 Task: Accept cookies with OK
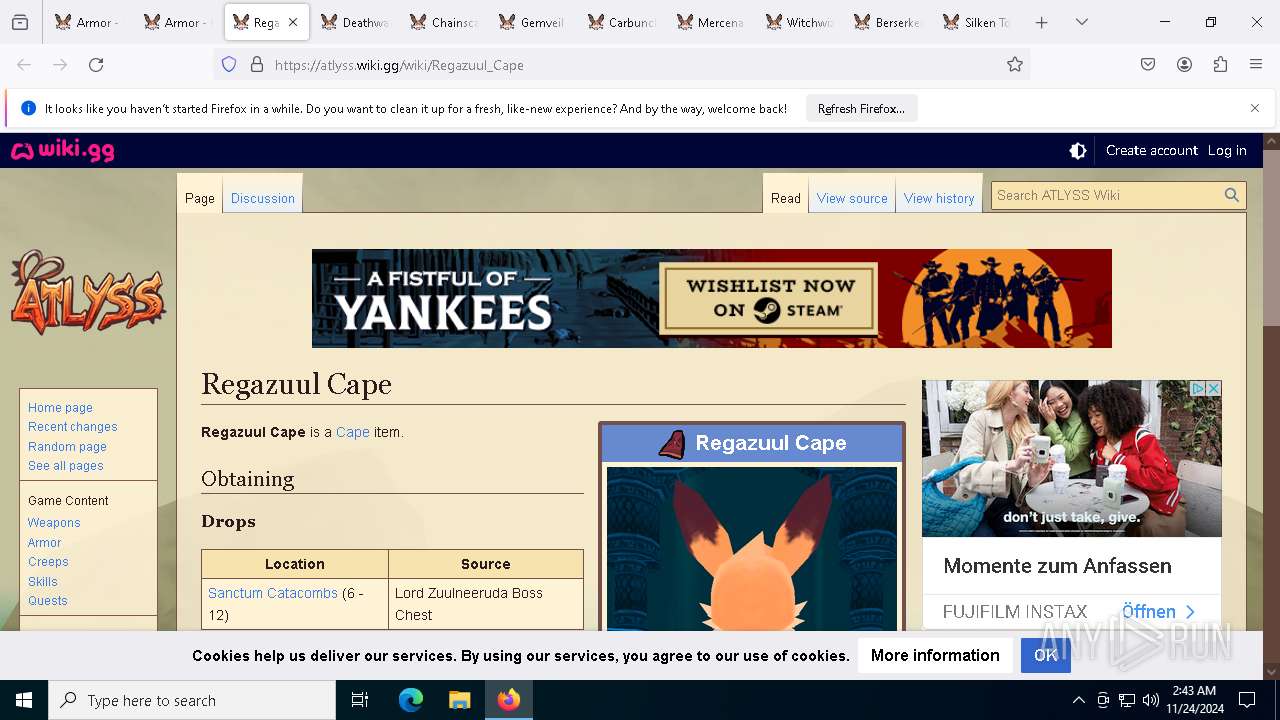click(x=1045, y=655)
